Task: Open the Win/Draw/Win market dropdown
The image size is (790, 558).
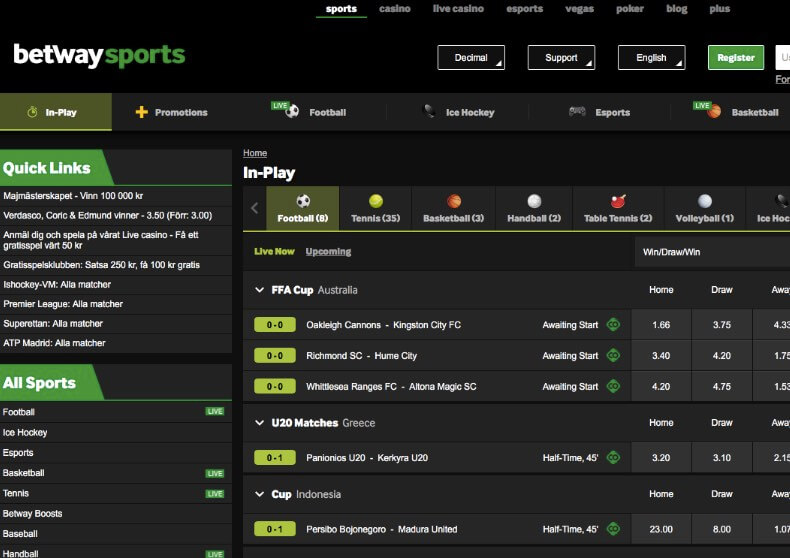Action: 712,252
